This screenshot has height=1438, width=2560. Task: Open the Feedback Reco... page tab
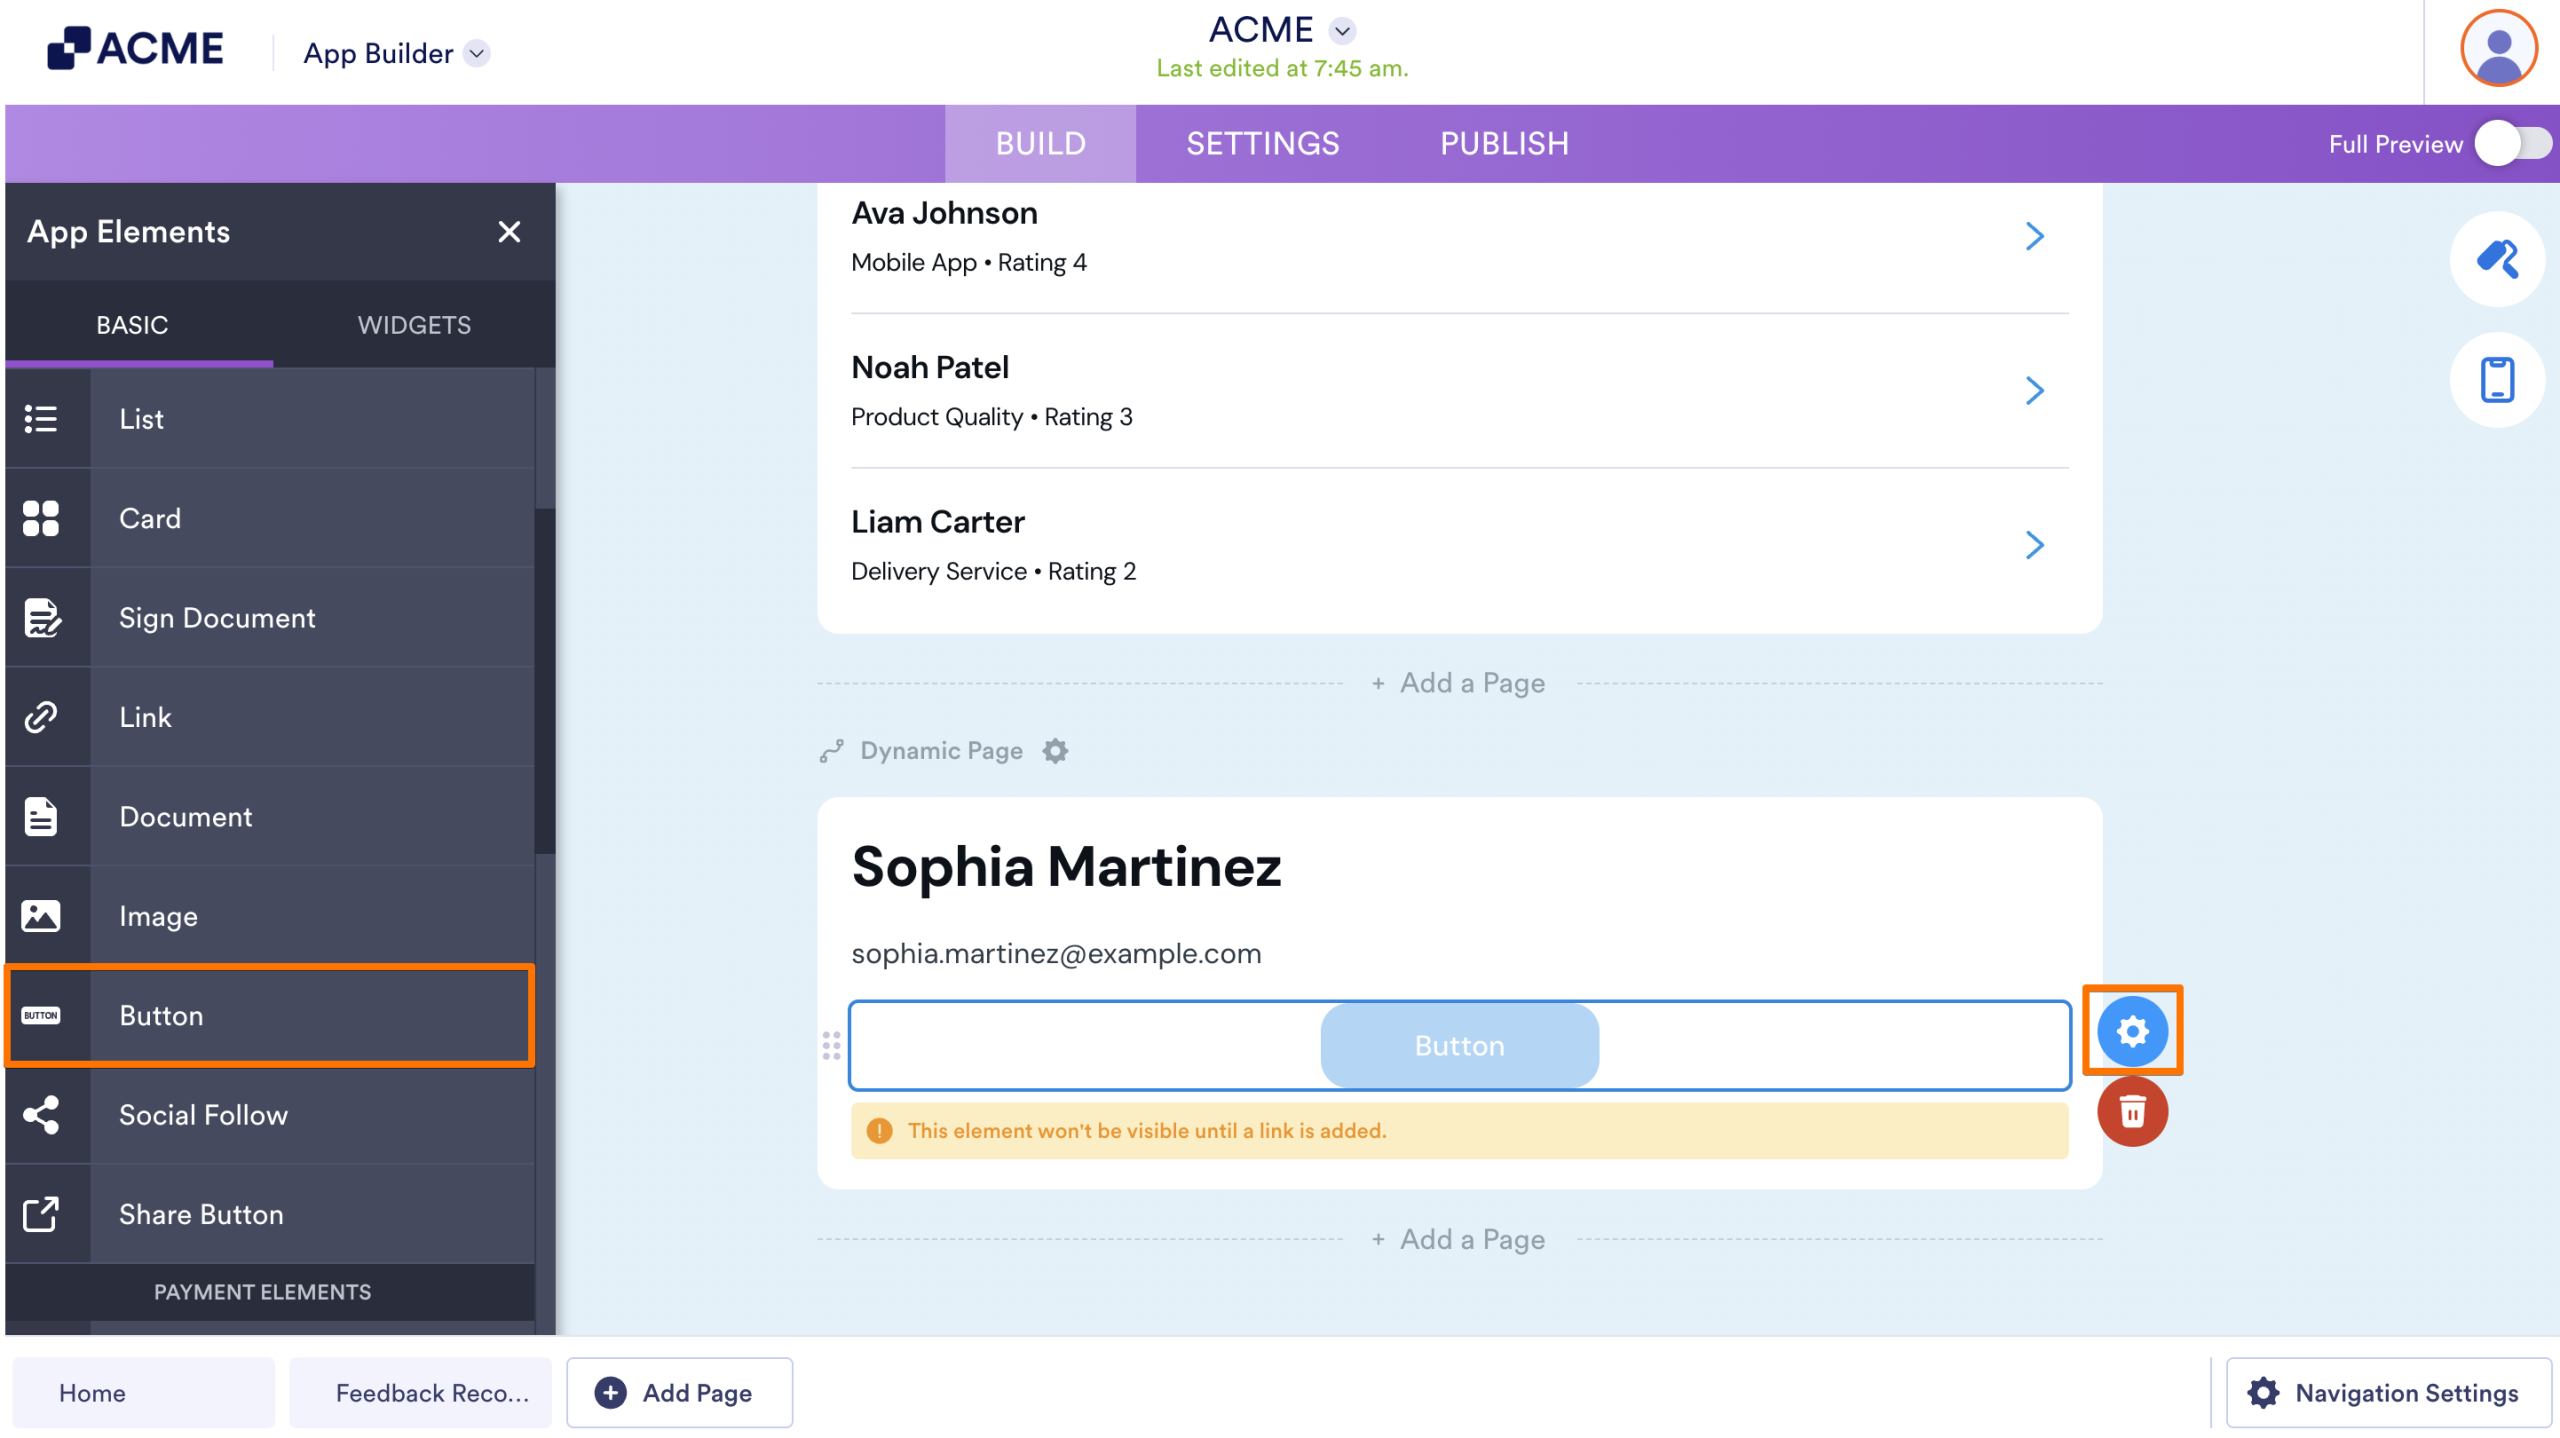(420, 1393)
